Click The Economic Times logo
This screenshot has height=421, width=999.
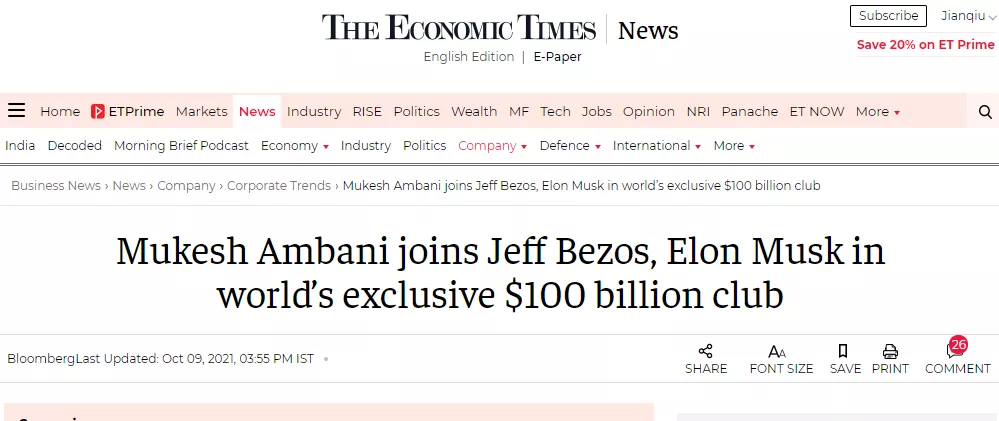click(458, 28)
